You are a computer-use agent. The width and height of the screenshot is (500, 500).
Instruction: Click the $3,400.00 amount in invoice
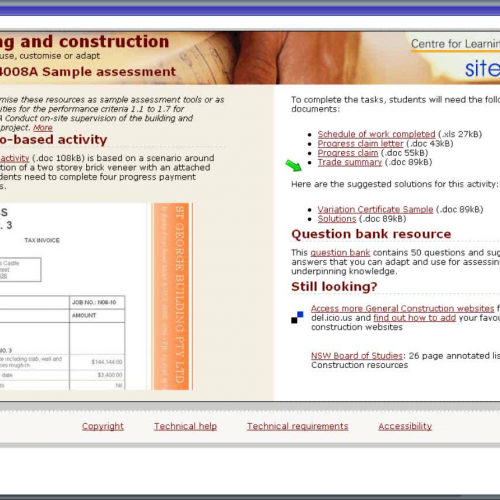click(x=110, y=375)
